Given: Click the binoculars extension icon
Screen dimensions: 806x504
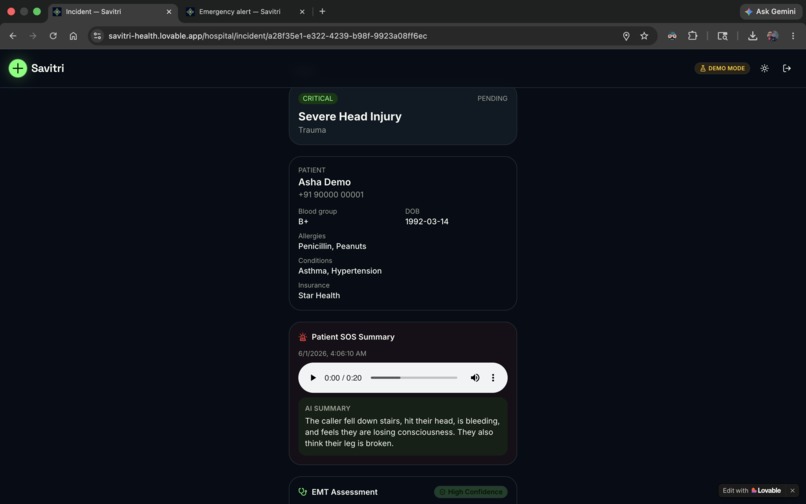Looking at the screenshot, I should coord(672,36).
